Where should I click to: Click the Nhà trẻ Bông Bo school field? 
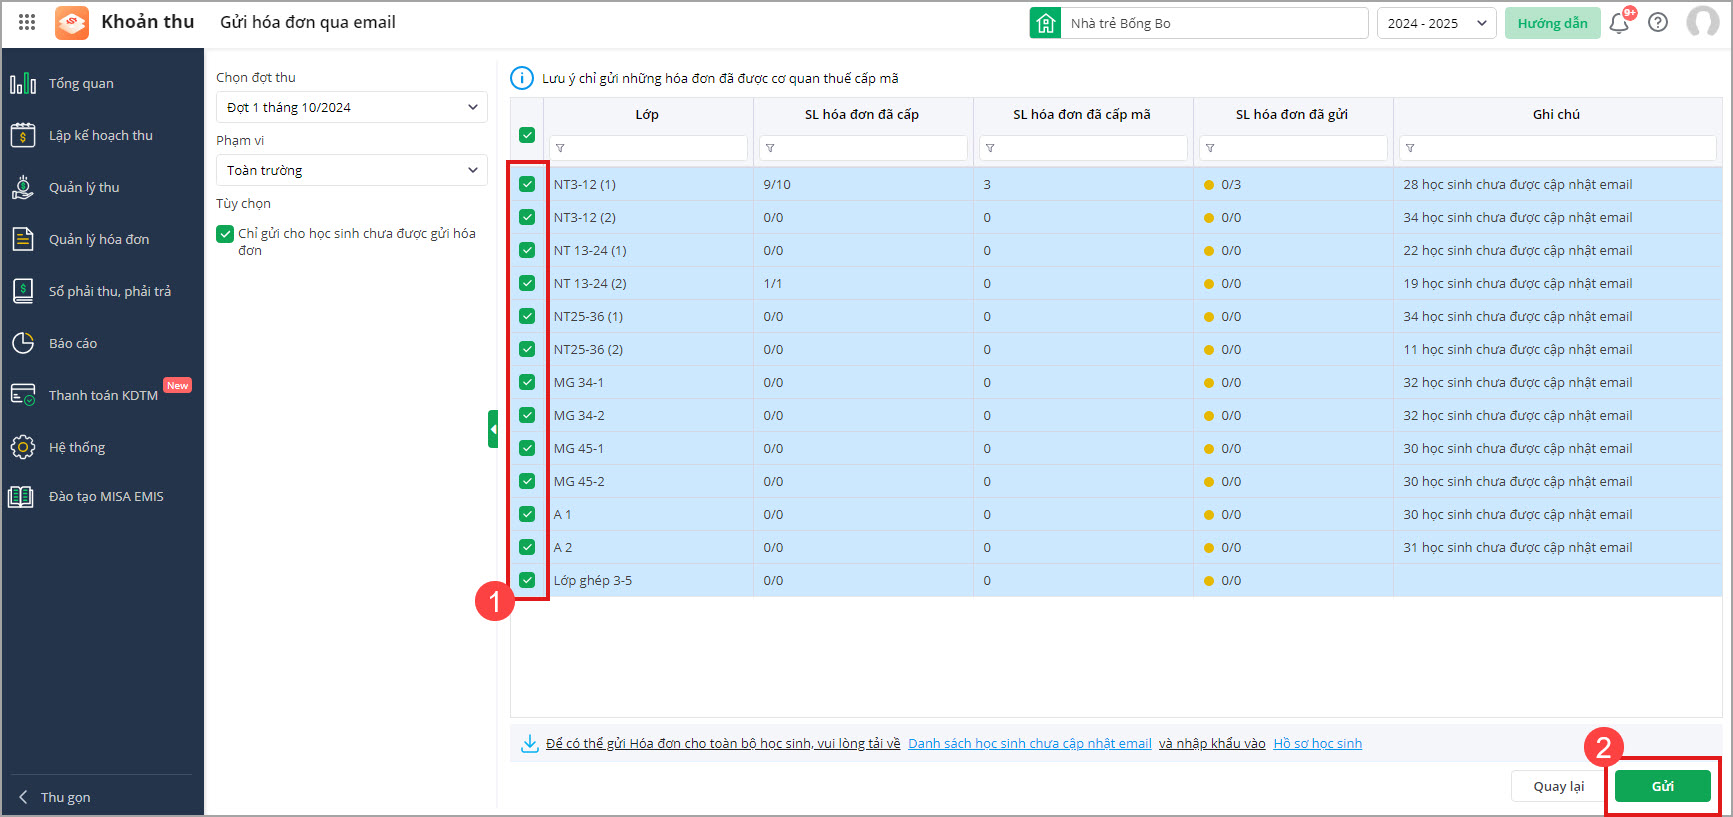coord(1214,23)
